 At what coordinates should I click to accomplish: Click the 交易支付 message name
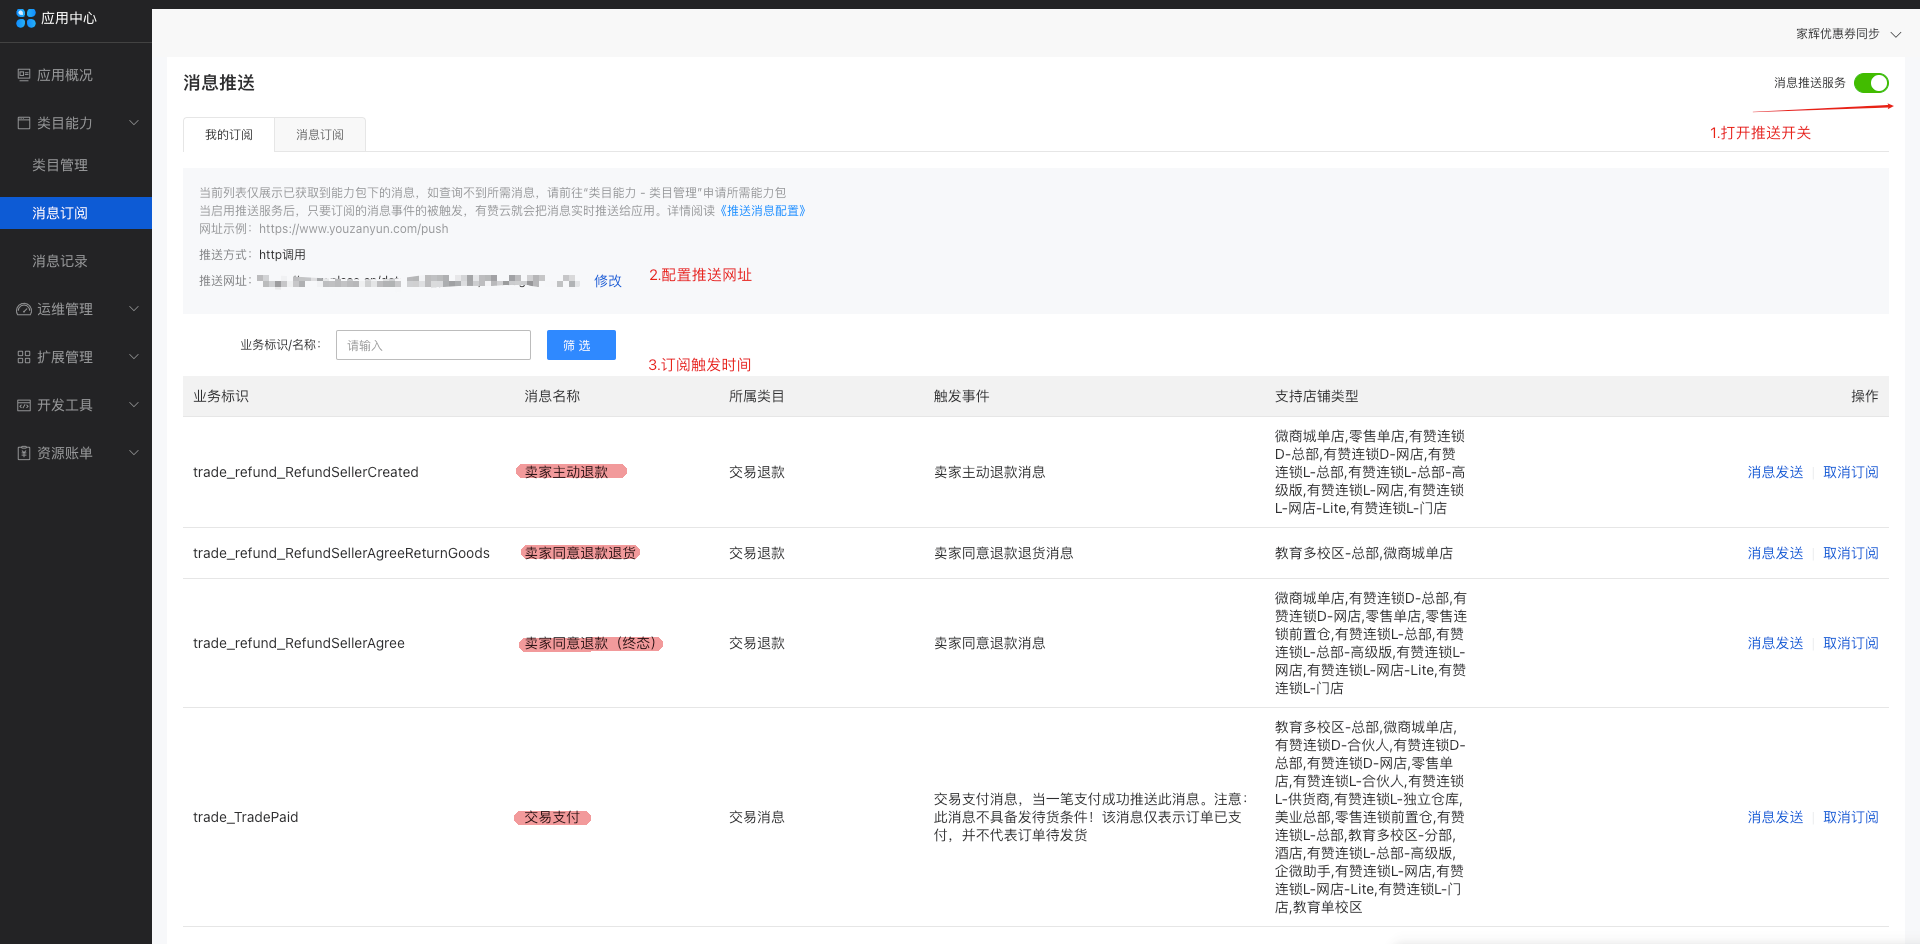click(x=552, y=817)
